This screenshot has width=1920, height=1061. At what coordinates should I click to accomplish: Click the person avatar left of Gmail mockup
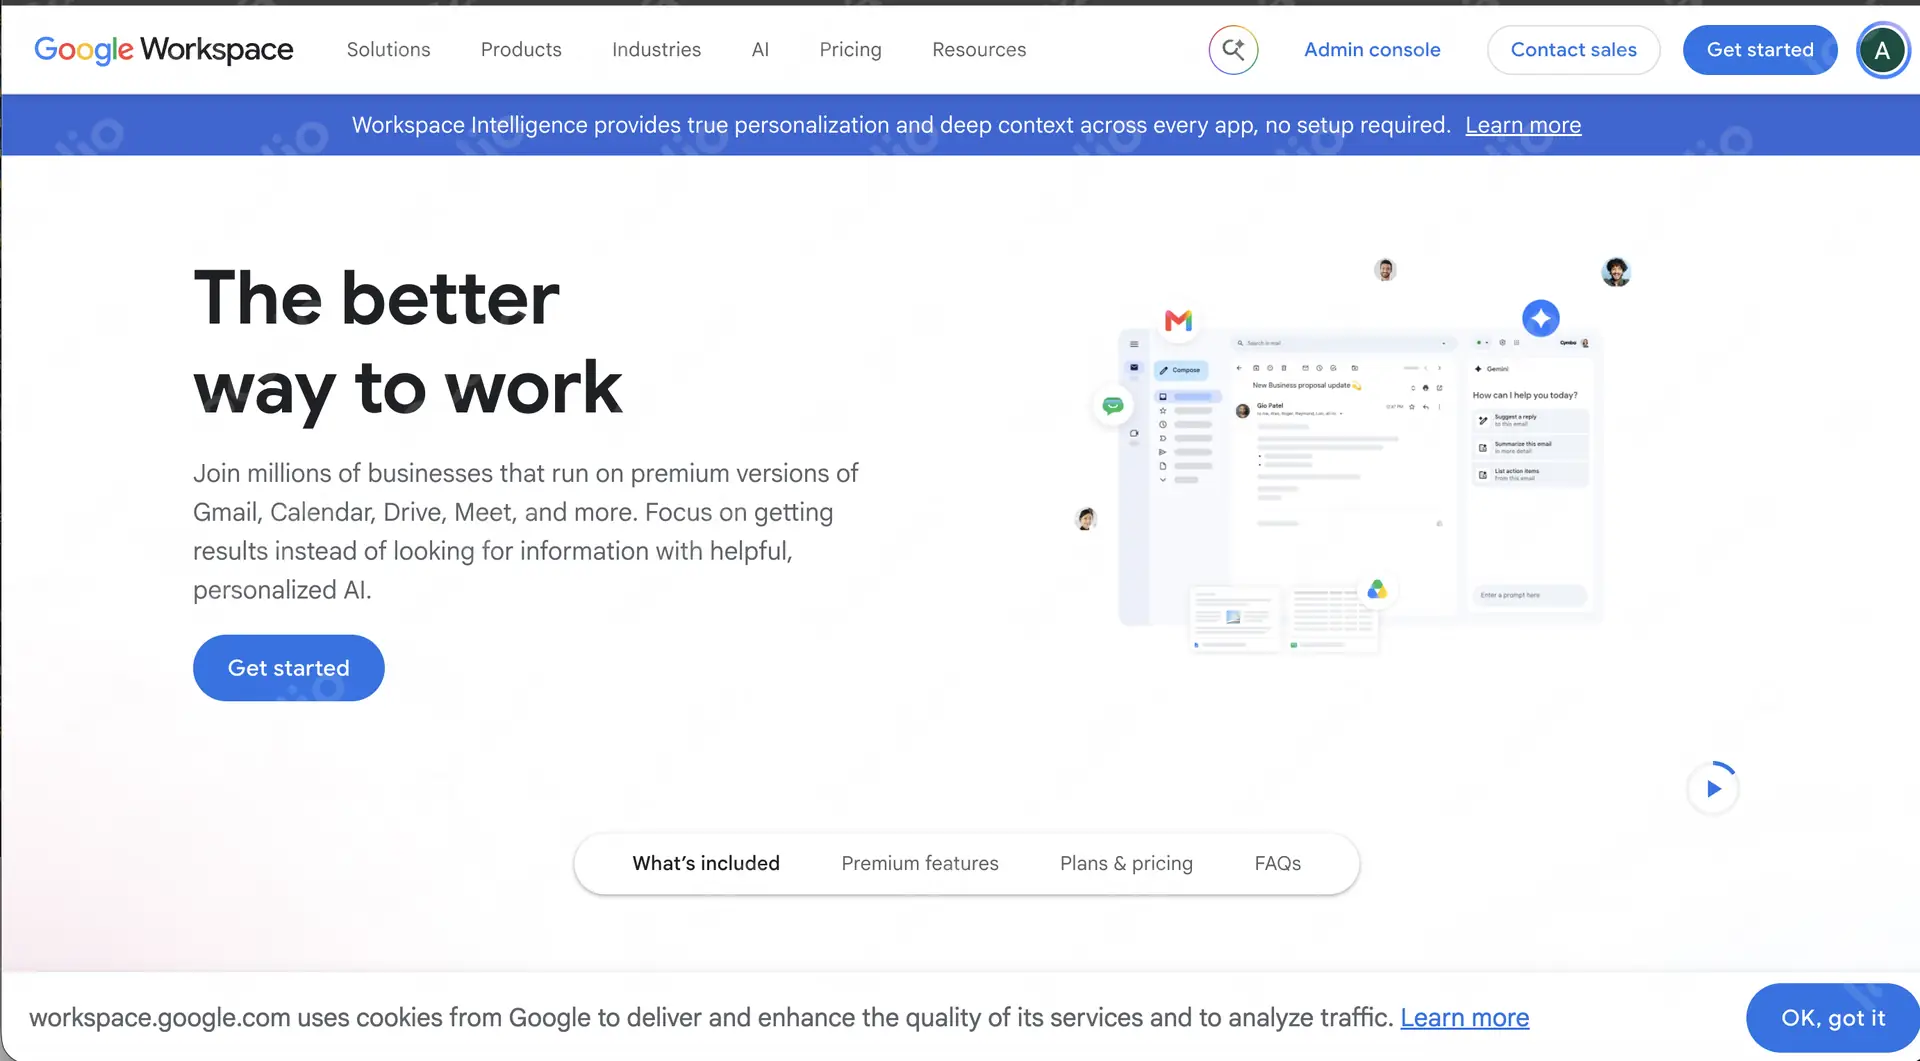pyautogui.click(x=1086, y=519)
